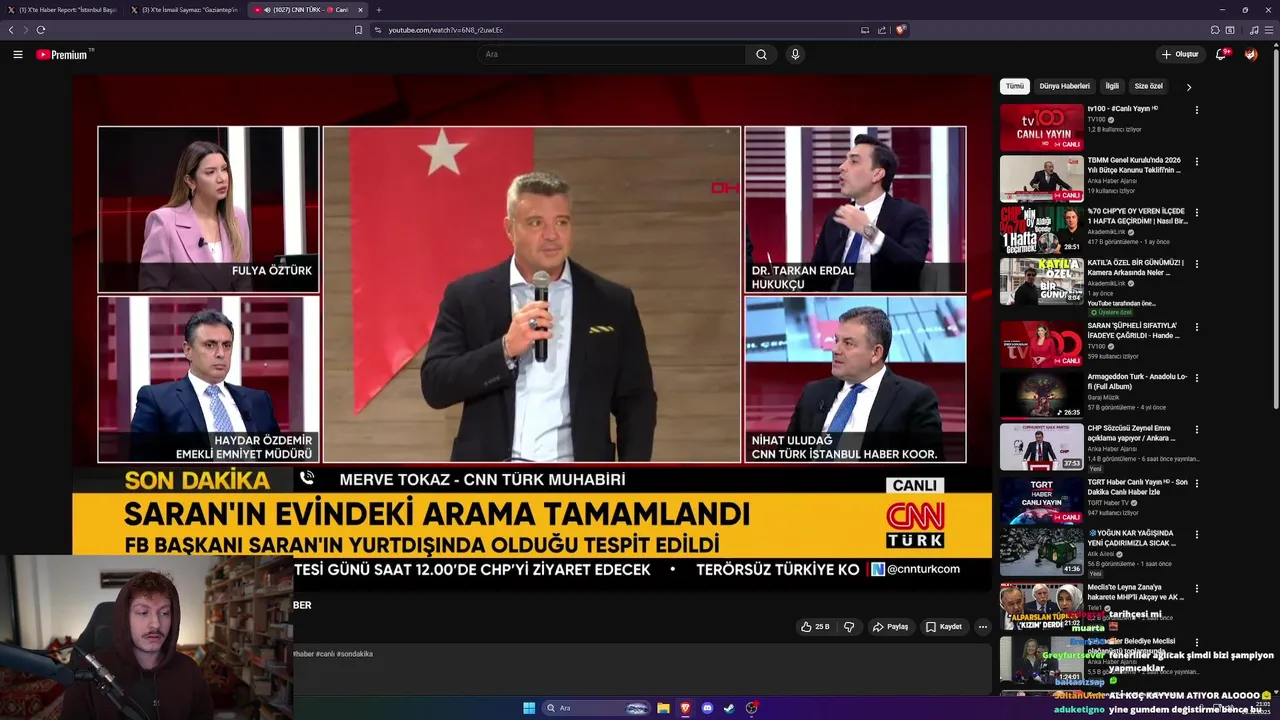
Task: Open Yoğun kar yağışında yeni çadırımızla thumbnail
Action: (x=1041, y=552)
